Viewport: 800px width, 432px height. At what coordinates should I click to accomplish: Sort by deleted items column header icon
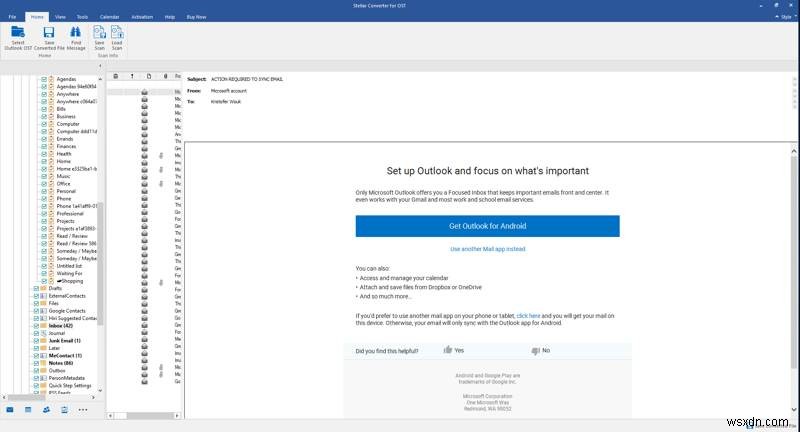point(116,76)
